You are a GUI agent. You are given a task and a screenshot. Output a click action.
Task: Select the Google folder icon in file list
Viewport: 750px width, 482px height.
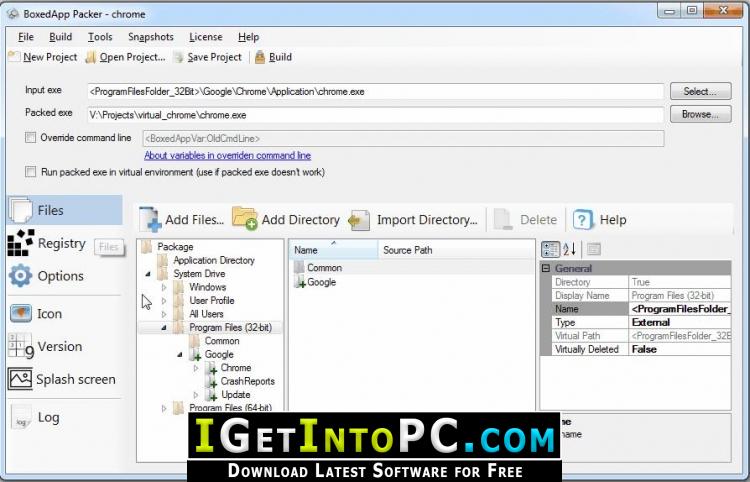click(x=300, y=282)
